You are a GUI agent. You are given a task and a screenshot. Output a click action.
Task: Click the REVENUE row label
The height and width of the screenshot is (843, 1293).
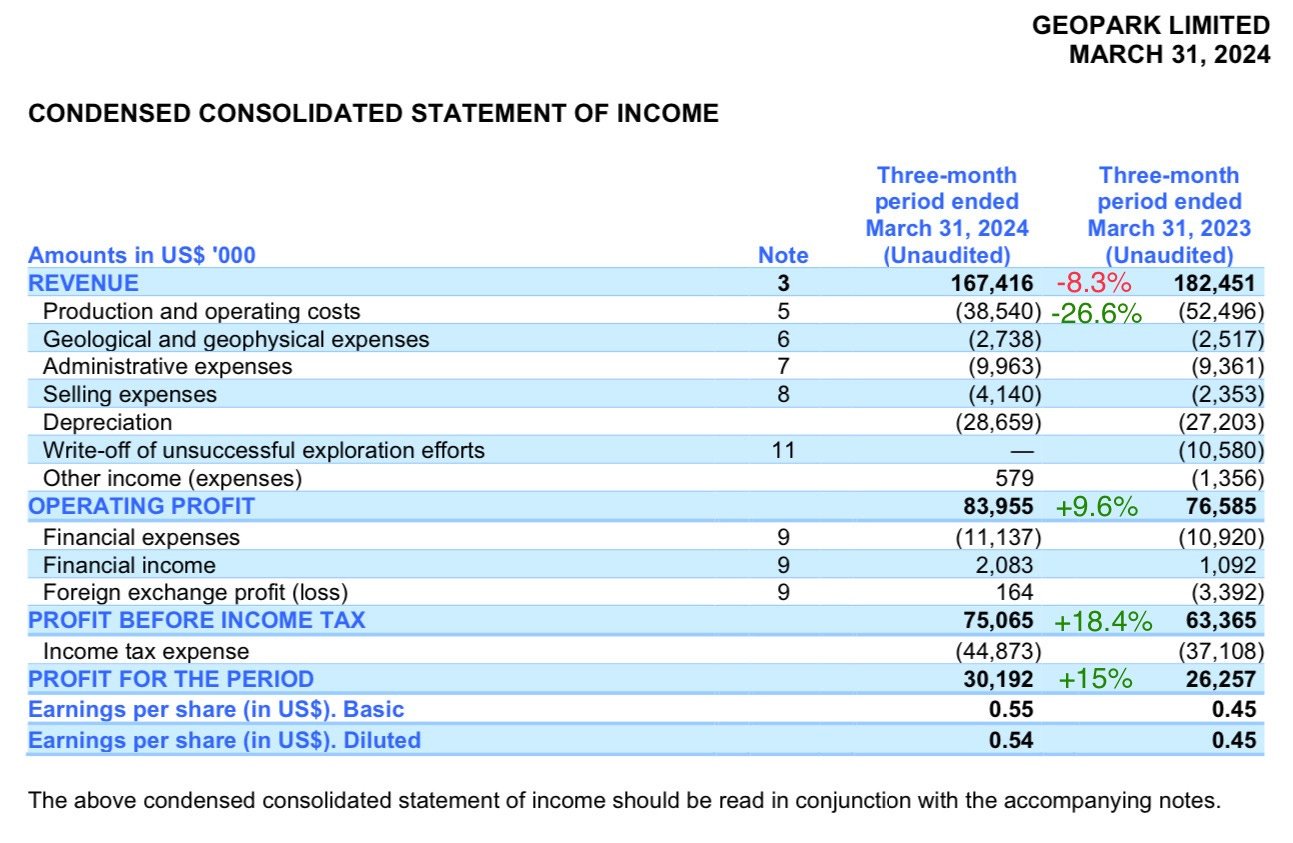(x=83, y=283)
